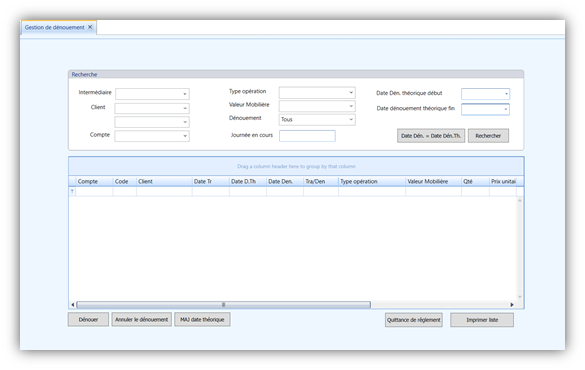Click the grid horizontal scrollbar thumb
585x370 pixels.
click(x=223, y=305)
